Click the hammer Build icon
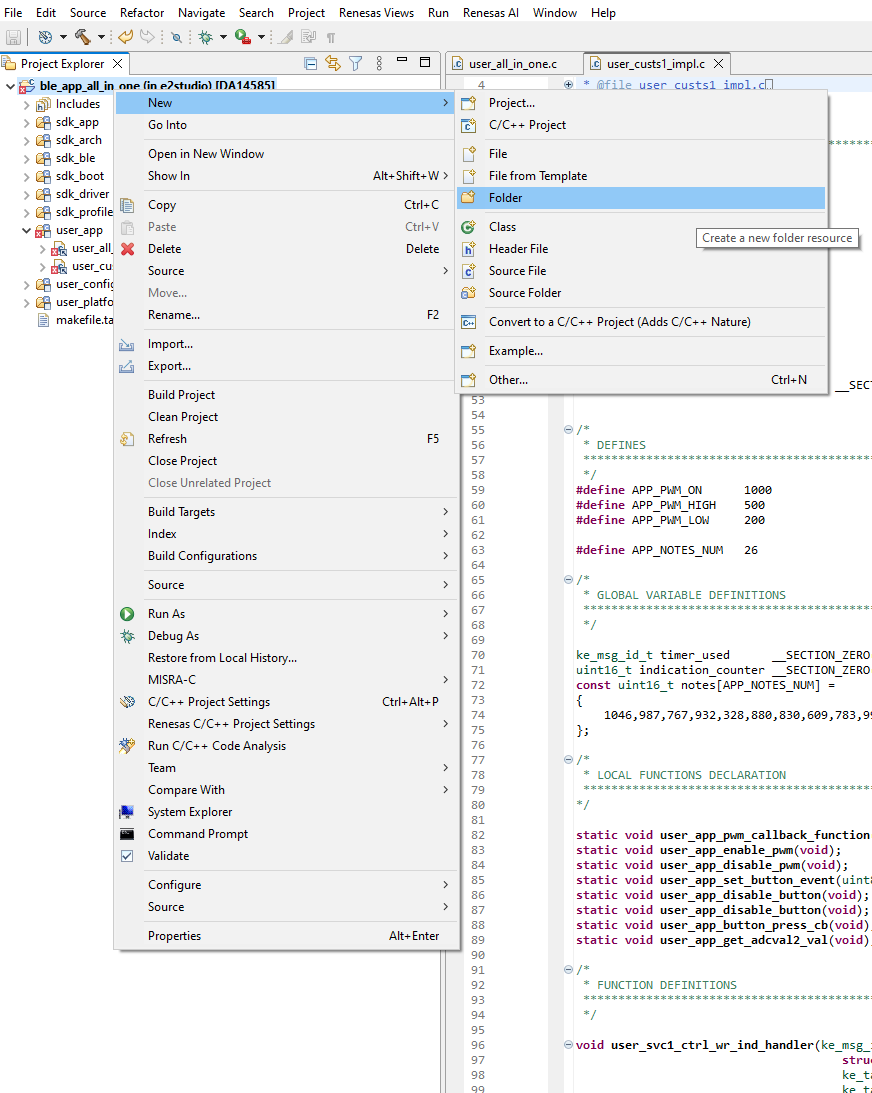The image size is (872, 1093). [x=83, y=37]
